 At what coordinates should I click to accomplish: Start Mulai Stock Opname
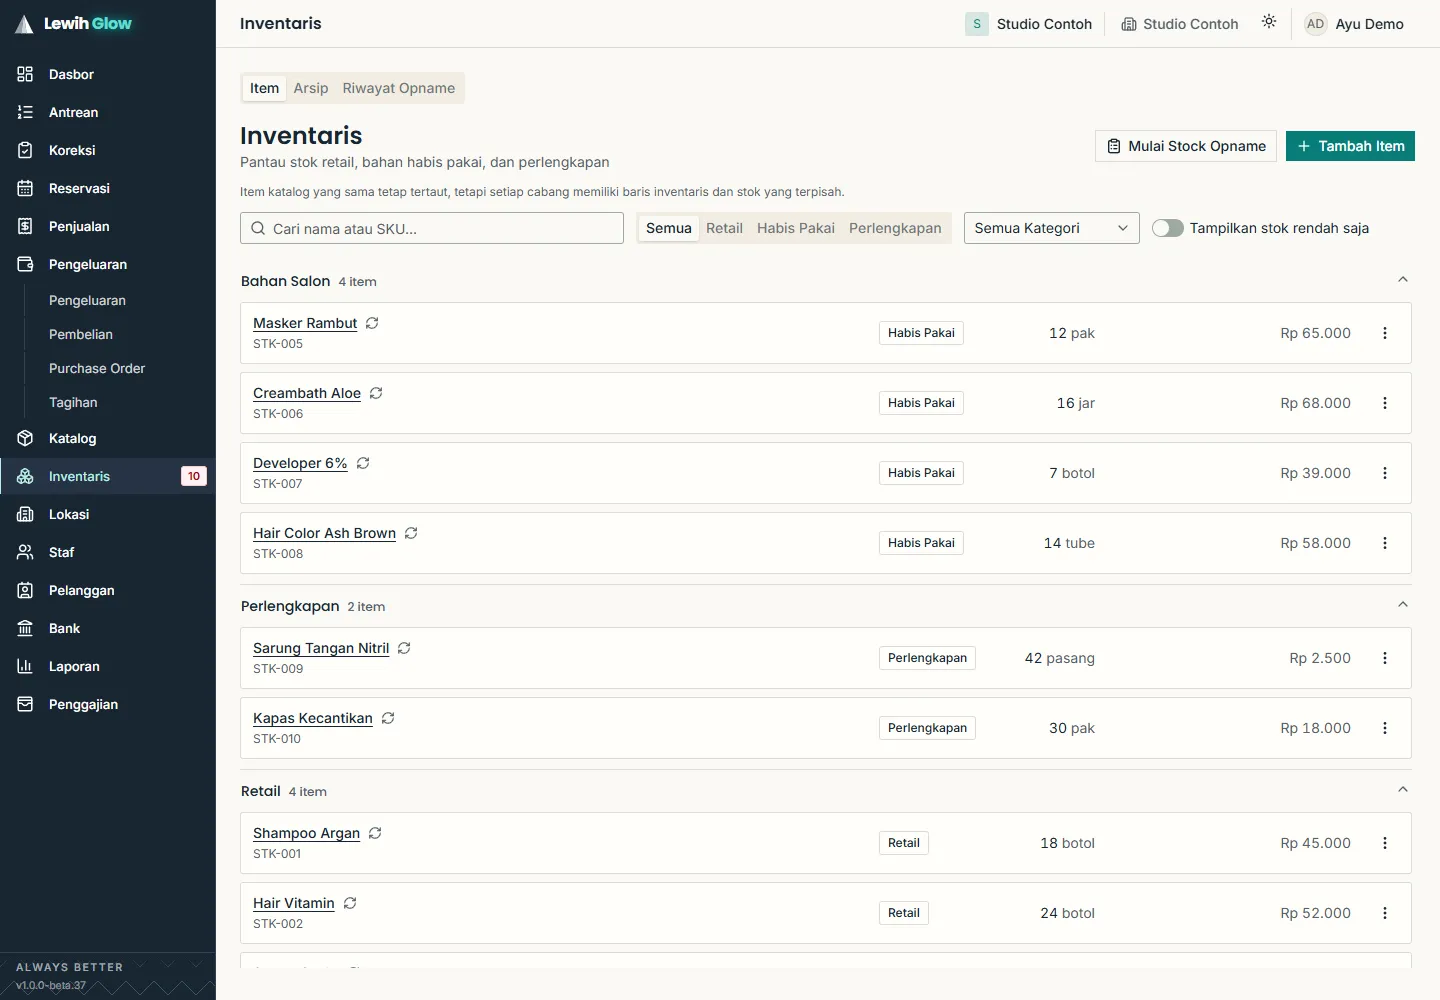(x=1186, y=146)
